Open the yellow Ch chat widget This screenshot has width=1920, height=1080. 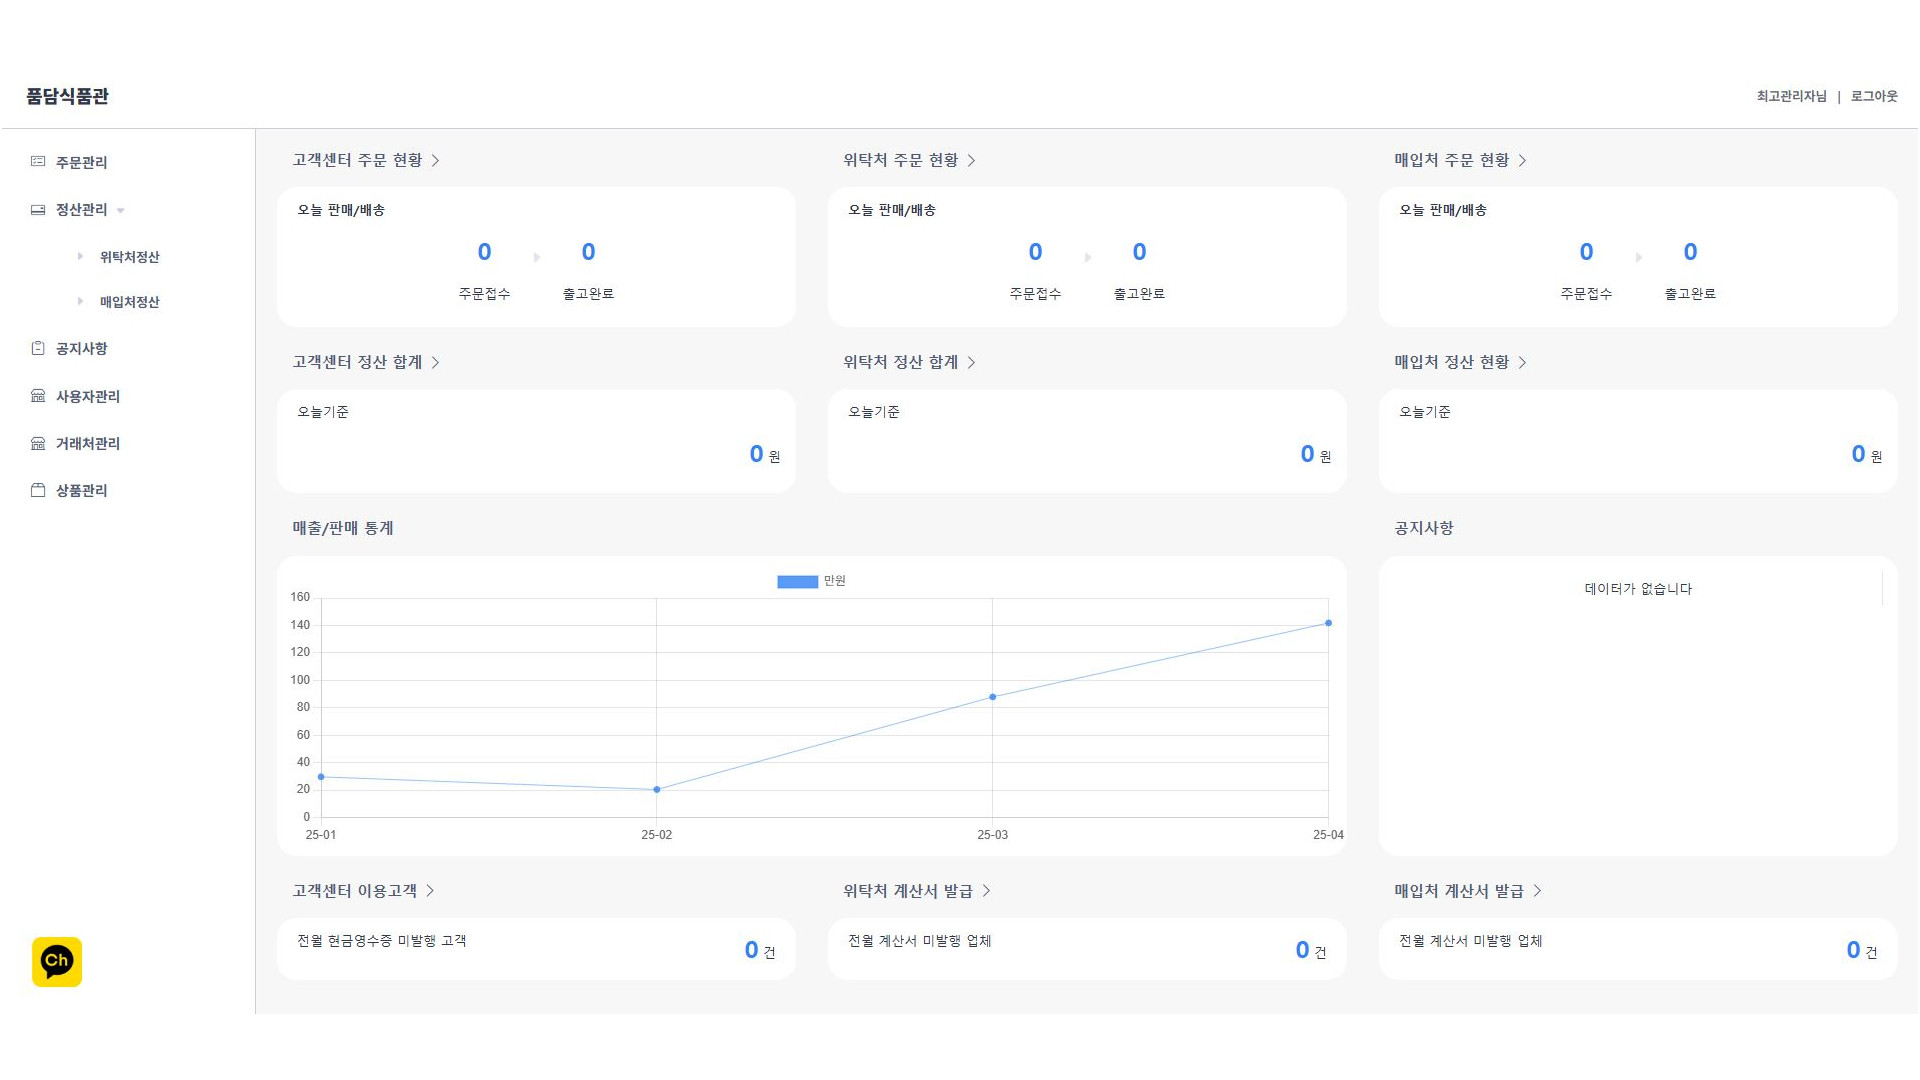[57, 962]
